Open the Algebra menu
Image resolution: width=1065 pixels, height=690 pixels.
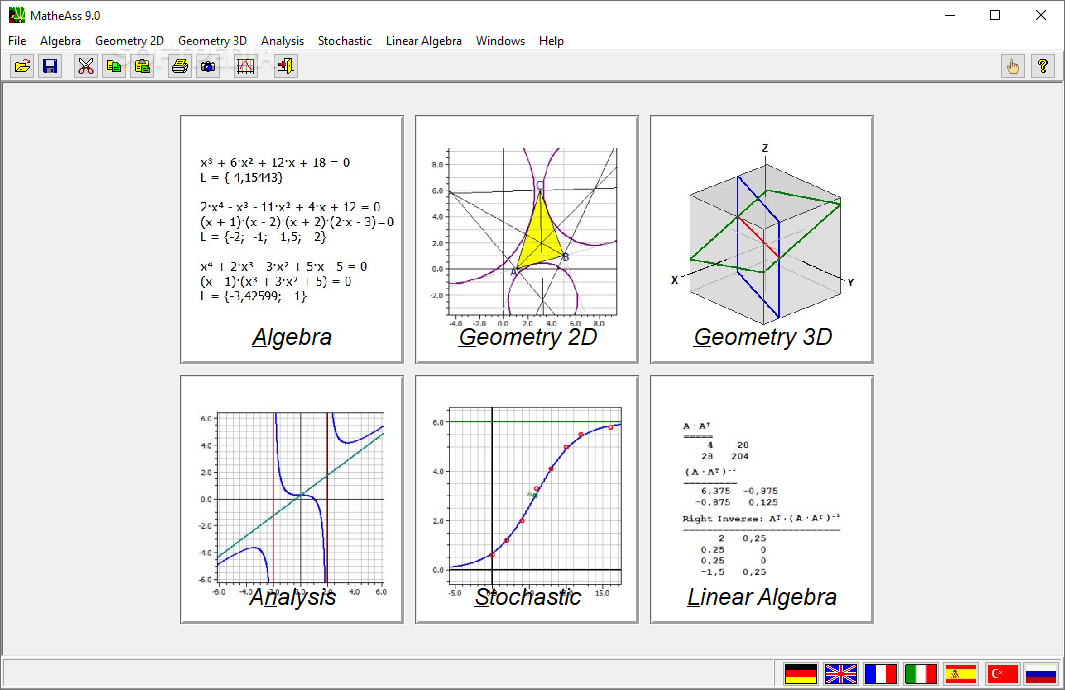tap(60, 41)
